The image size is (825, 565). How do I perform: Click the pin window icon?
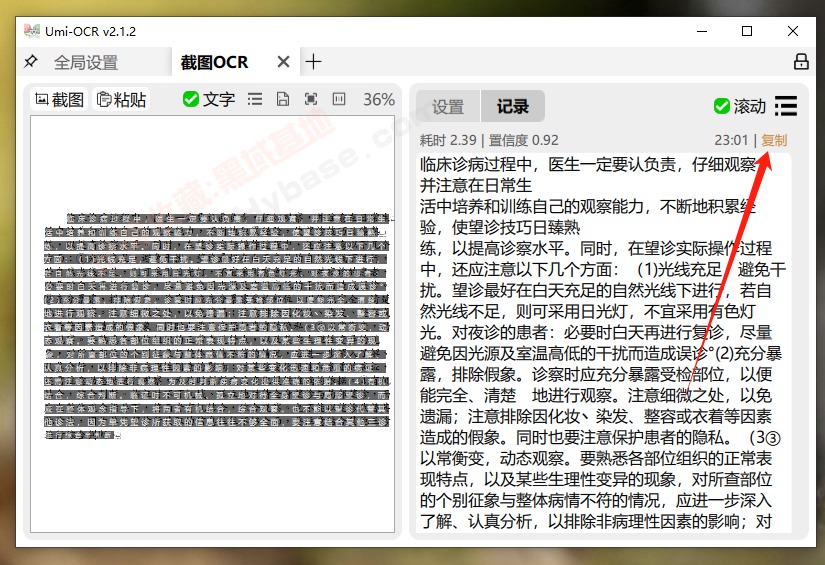[31, 62]
